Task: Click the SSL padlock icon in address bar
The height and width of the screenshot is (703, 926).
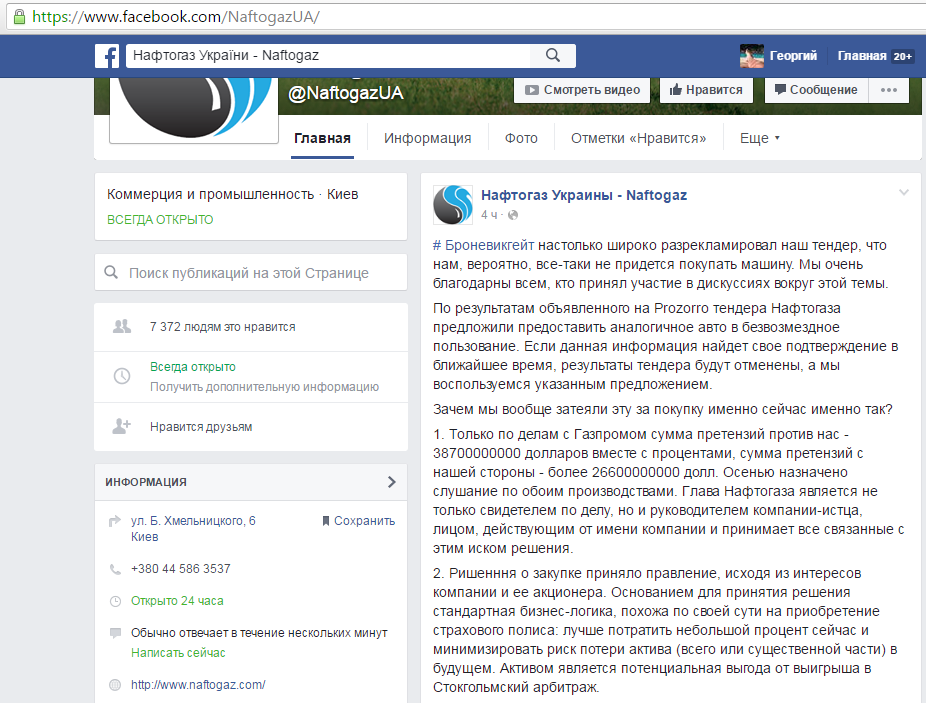Action: [x=15, y=18]
